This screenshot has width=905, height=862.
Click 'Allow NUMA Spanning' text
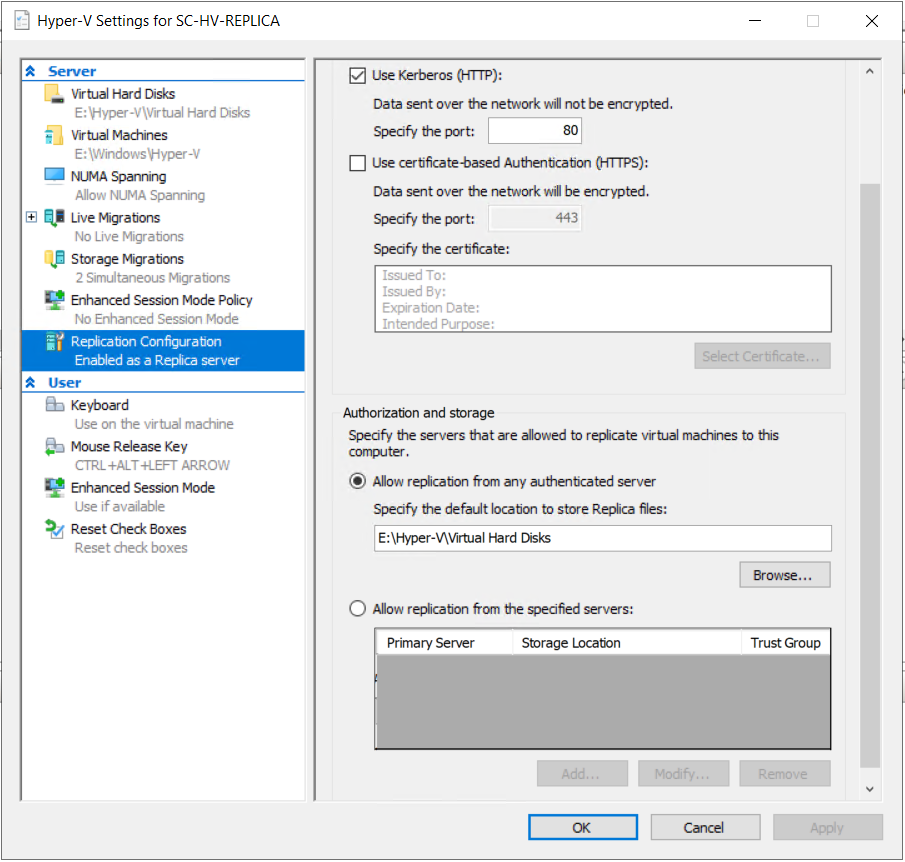(x=140, y=195)
